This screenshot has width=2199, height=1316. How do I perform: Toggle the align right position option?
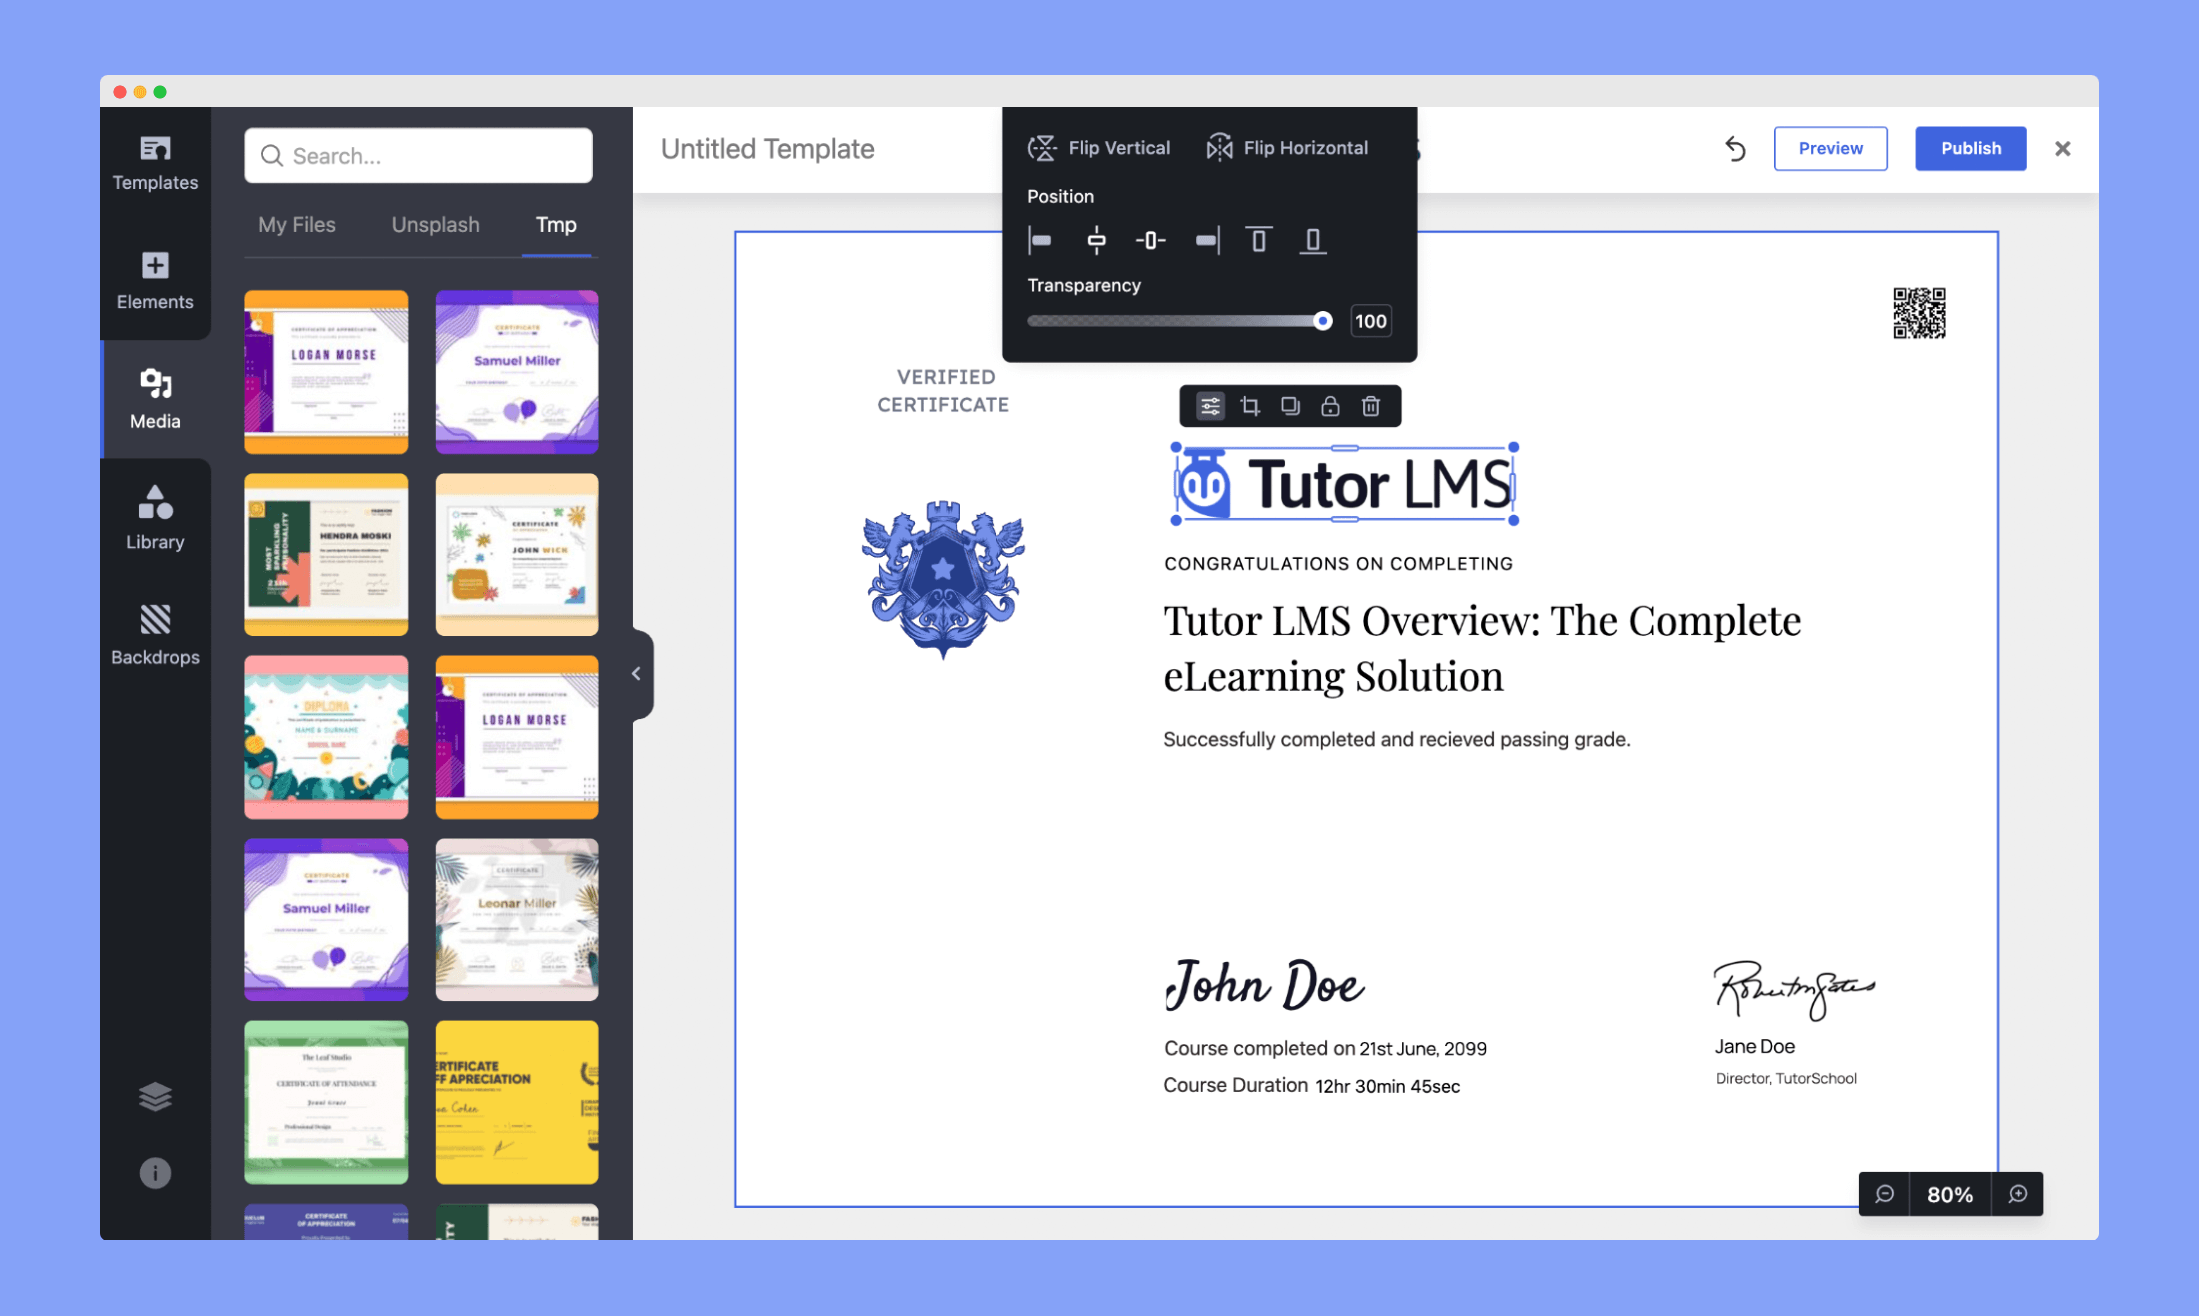[x=1208, y=240]
